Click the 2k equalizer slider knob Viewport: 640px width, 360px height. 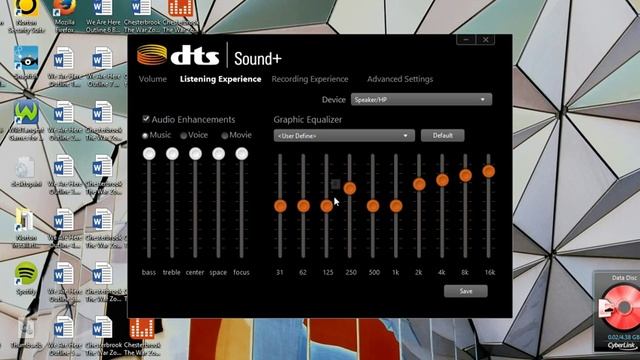419,184
